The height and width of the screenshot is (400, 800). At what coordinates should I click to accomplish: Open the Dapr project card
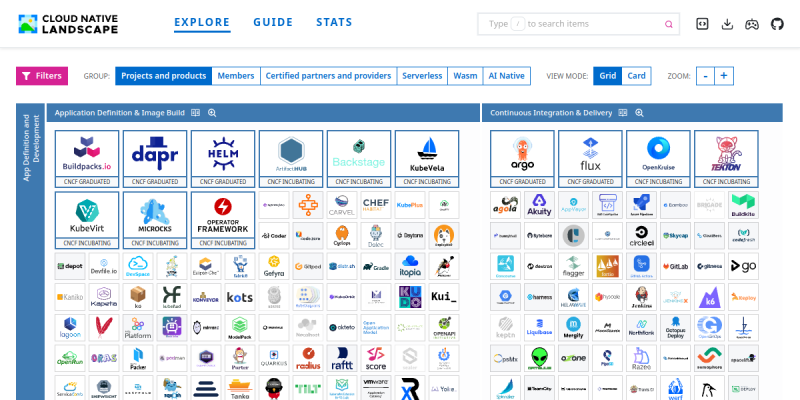pyautogui.click(x=155, y=159)
